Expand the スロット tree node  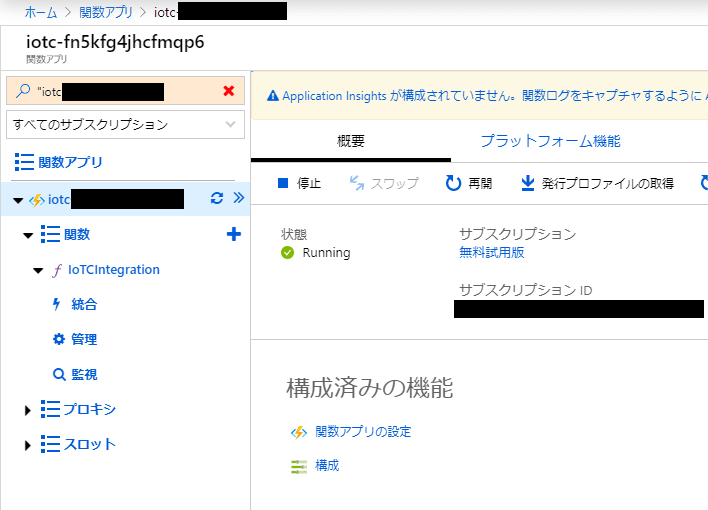coord(28,445)
